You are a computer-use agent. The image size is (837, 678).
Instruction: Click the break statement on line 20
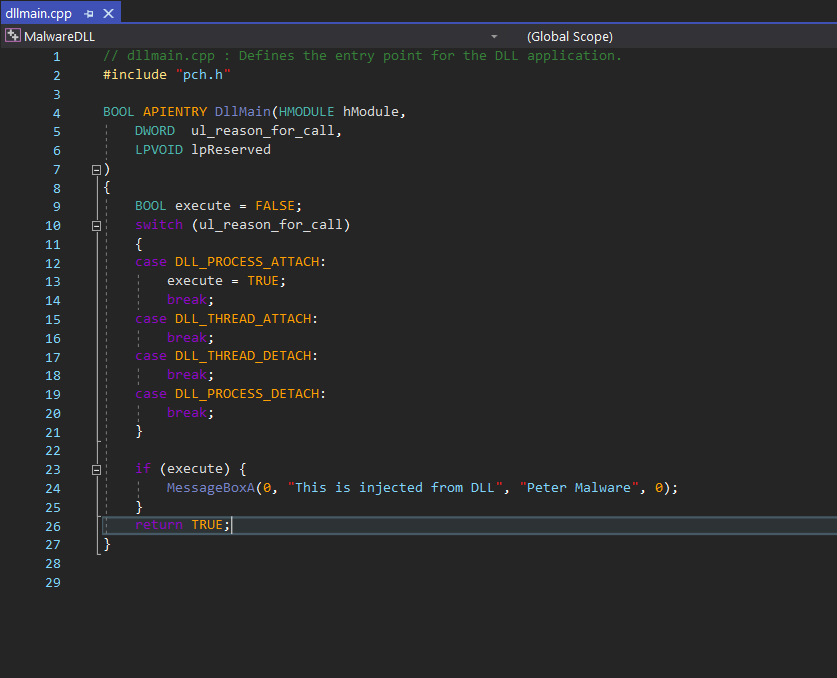190,413
